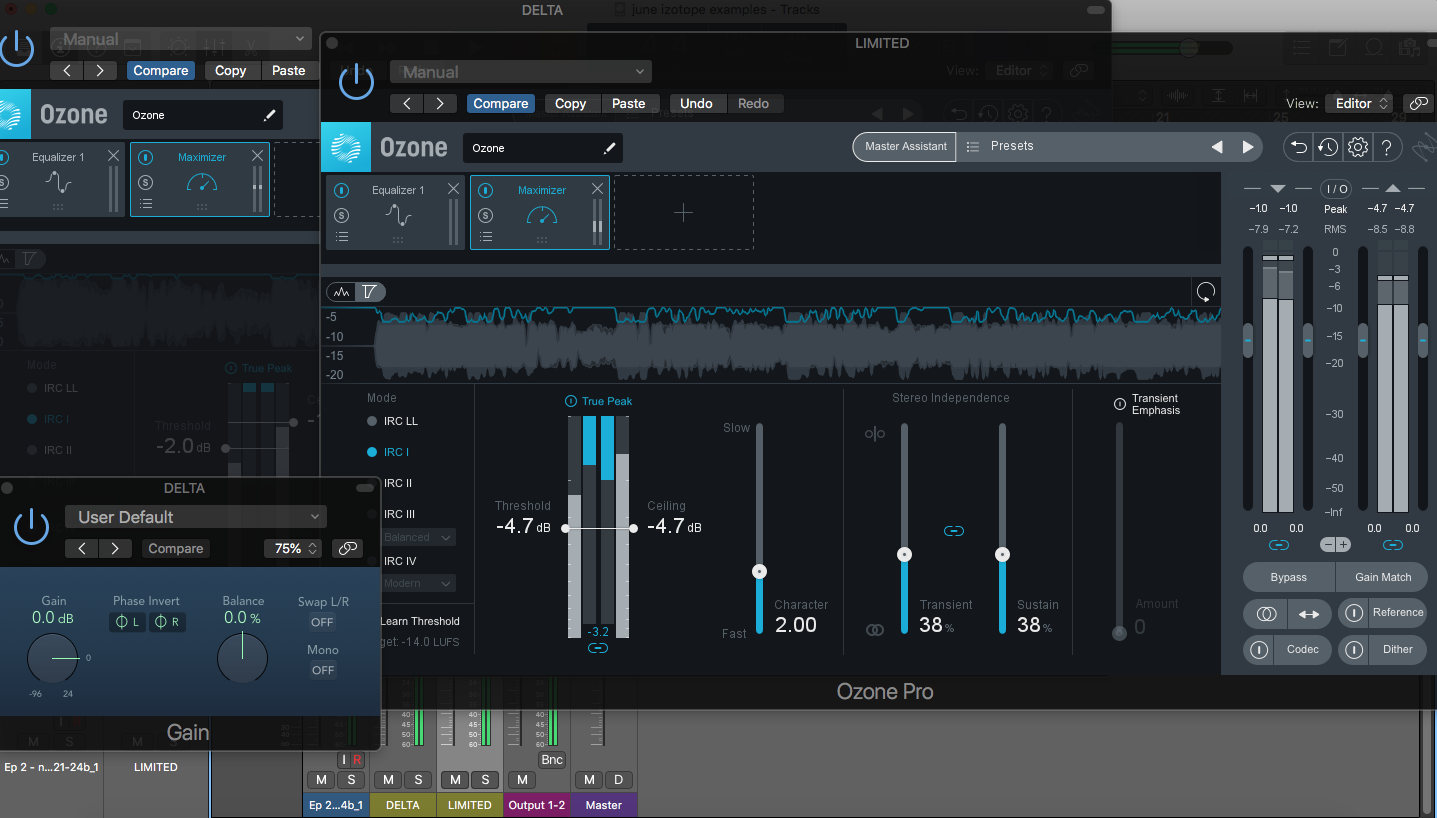The image size is (1437, 818).
Task: Click the stereo sum overlapping circles icon
Action: point(1267,613)
